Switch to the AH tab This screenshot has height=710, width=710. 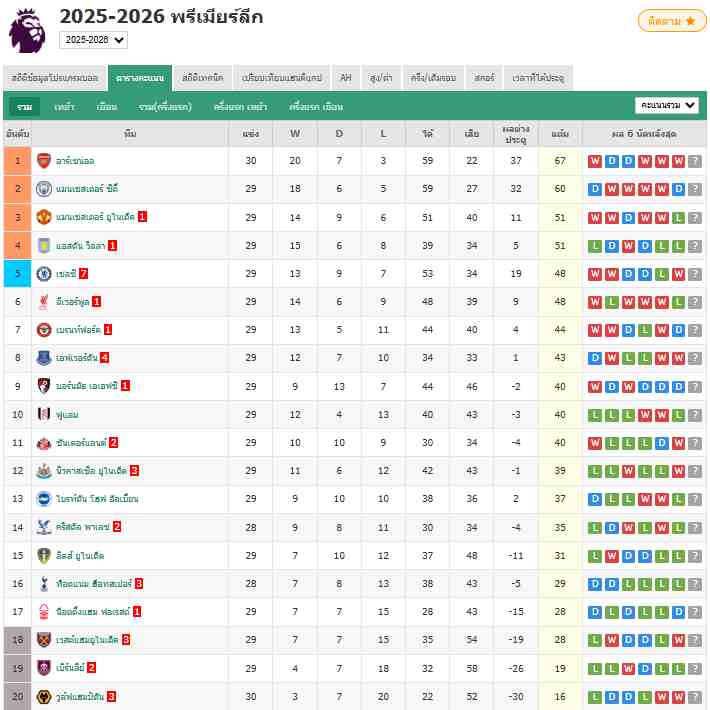[346, 77]
